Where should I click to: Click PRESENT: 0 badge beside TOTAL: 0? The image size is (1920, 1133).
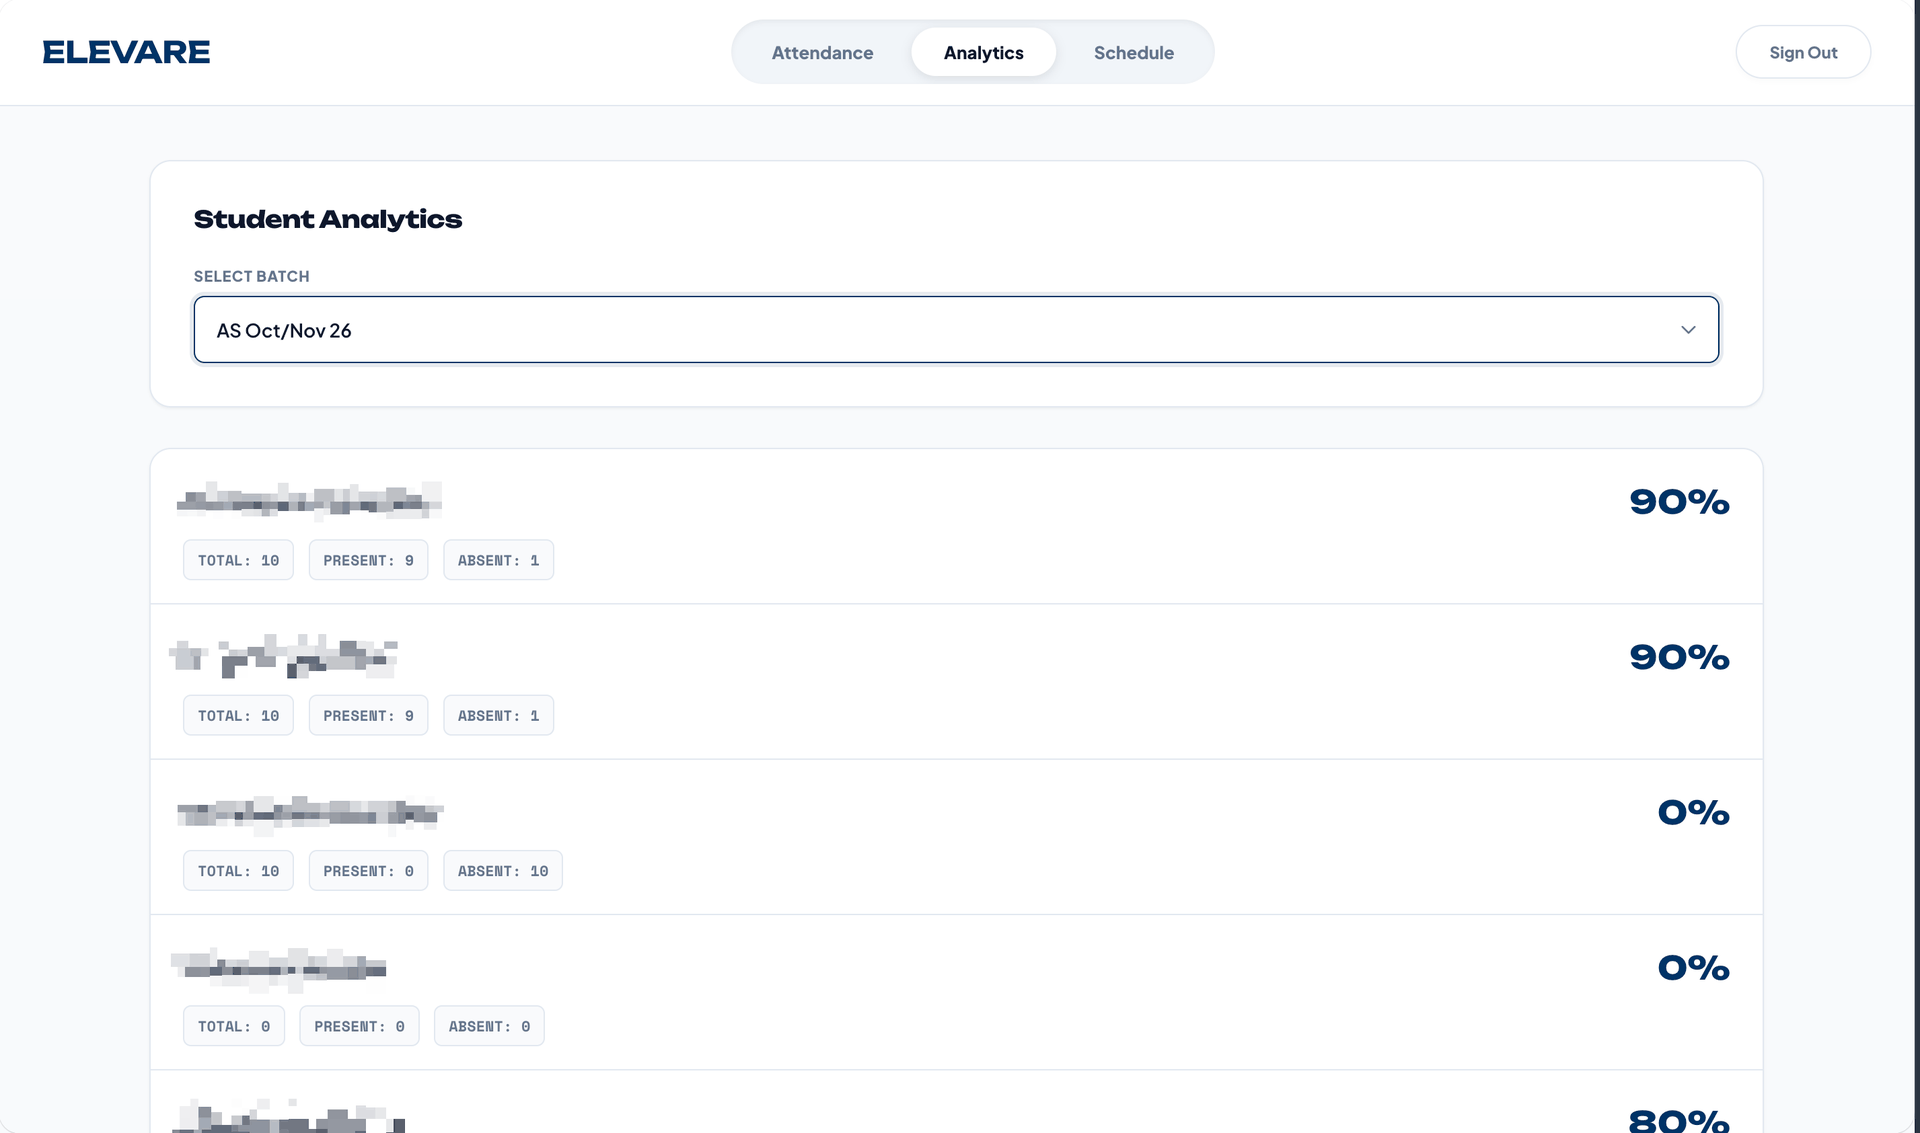click(359, 1026)
